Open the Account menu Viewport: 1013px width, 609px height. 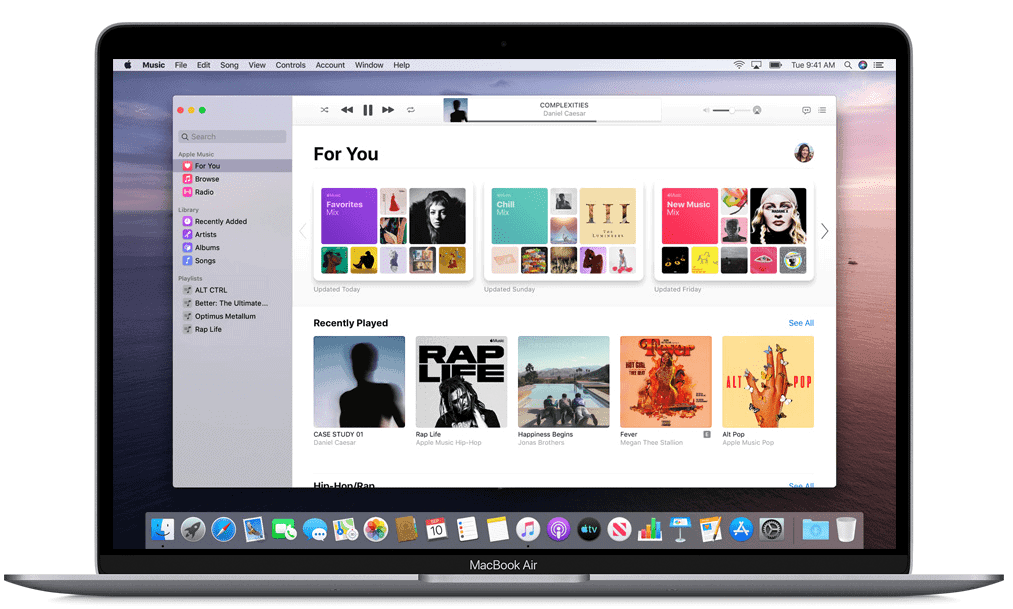(330, 65)
